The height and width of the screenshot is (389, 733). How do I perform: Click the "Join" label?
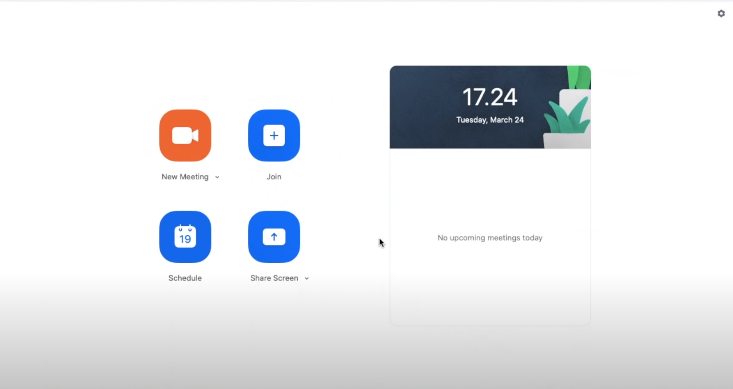tap(274, 177)
